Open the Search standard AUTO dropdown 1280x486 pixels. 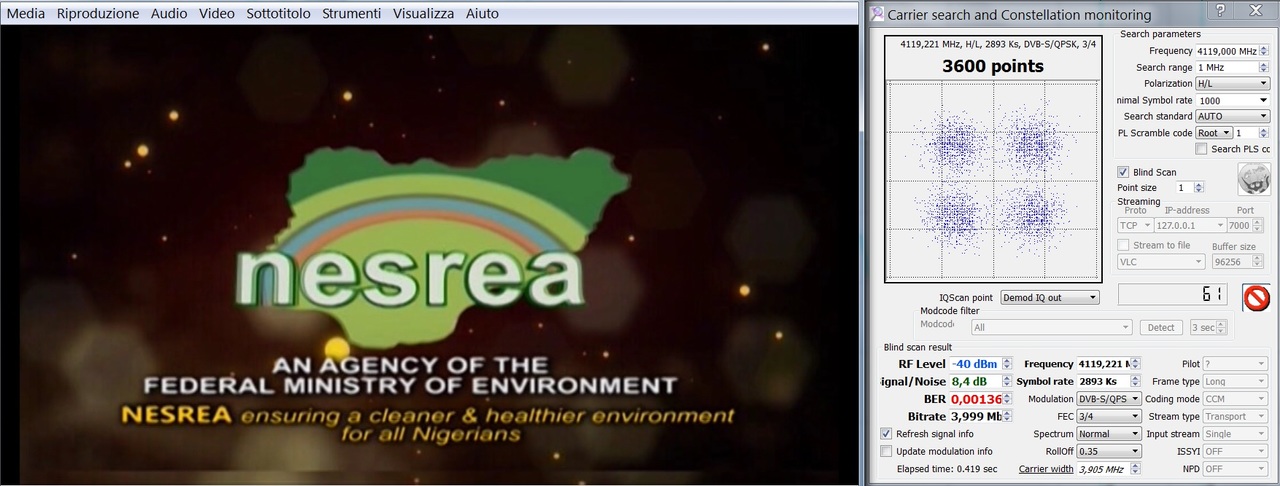click(1233, 116)
